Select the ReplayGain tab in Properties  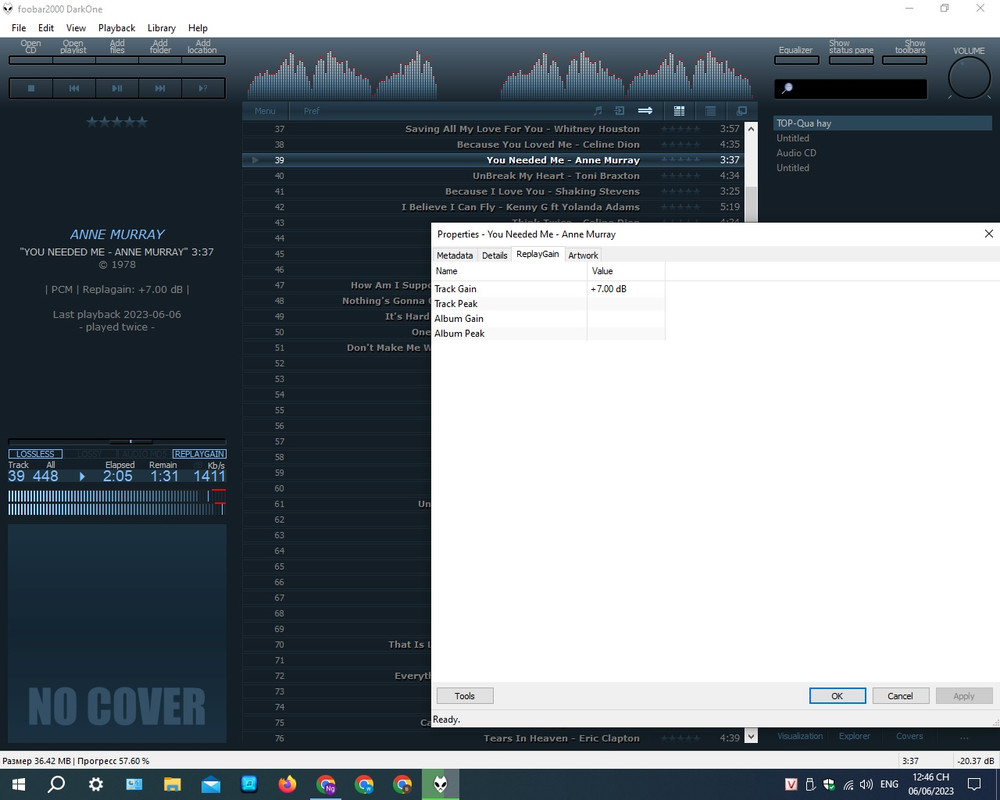coord(538,254)
